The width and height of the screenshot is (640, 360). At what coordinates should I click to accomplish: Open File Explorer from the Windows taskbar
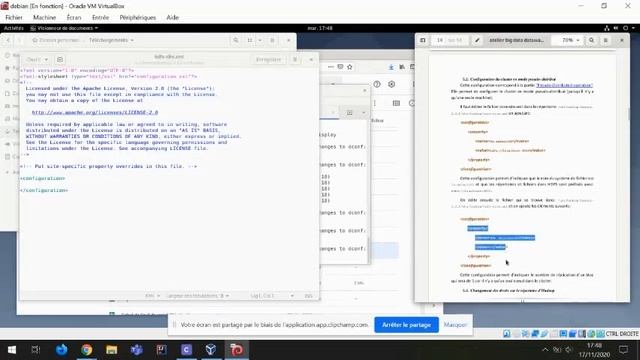(x=111, y=350)
